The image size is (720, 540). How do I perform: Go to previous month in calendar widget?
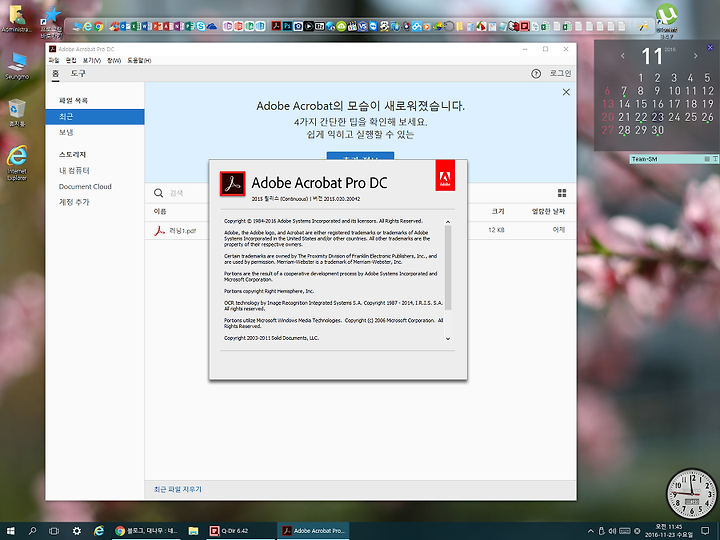point(623,56)
